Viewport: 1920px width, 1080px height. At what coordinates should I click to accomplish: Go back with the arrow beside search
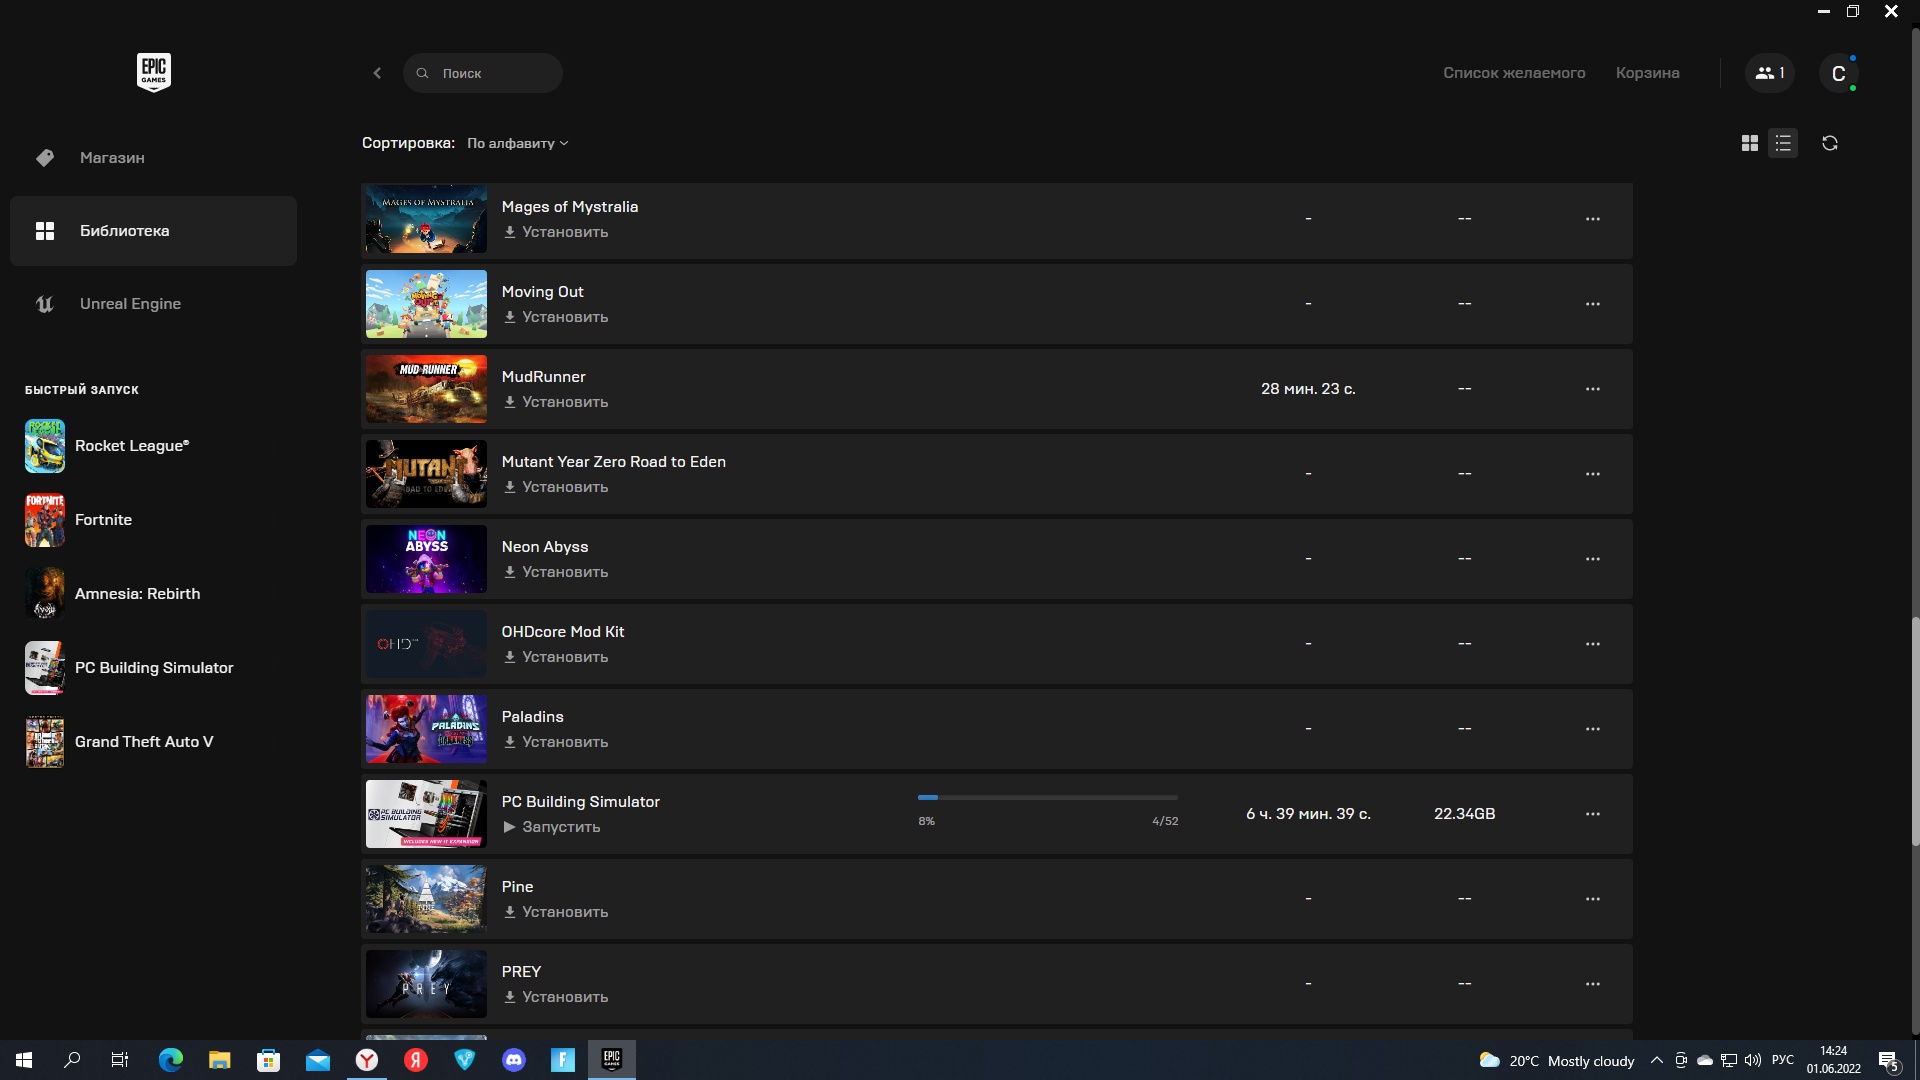click(x=377, y=73)
